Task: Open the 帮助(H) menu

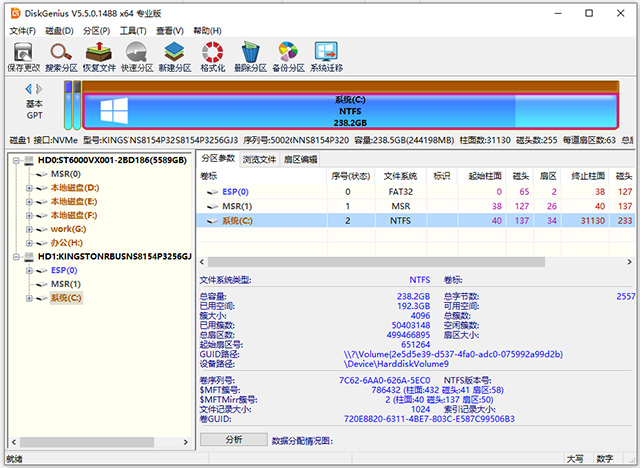Action: click(x=207, y=31)
